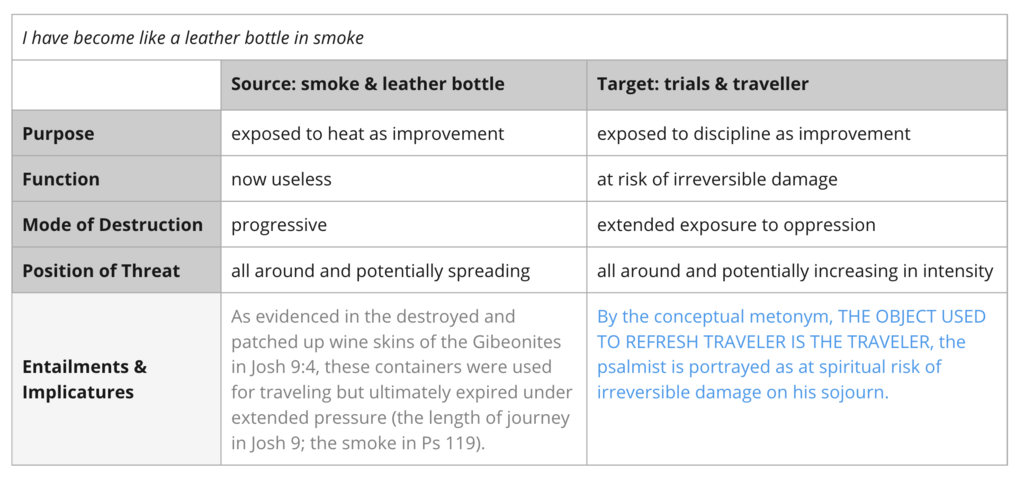Click the 'exposed to heat as improvement' cell
1024x481 pixels.
(367, 133)
